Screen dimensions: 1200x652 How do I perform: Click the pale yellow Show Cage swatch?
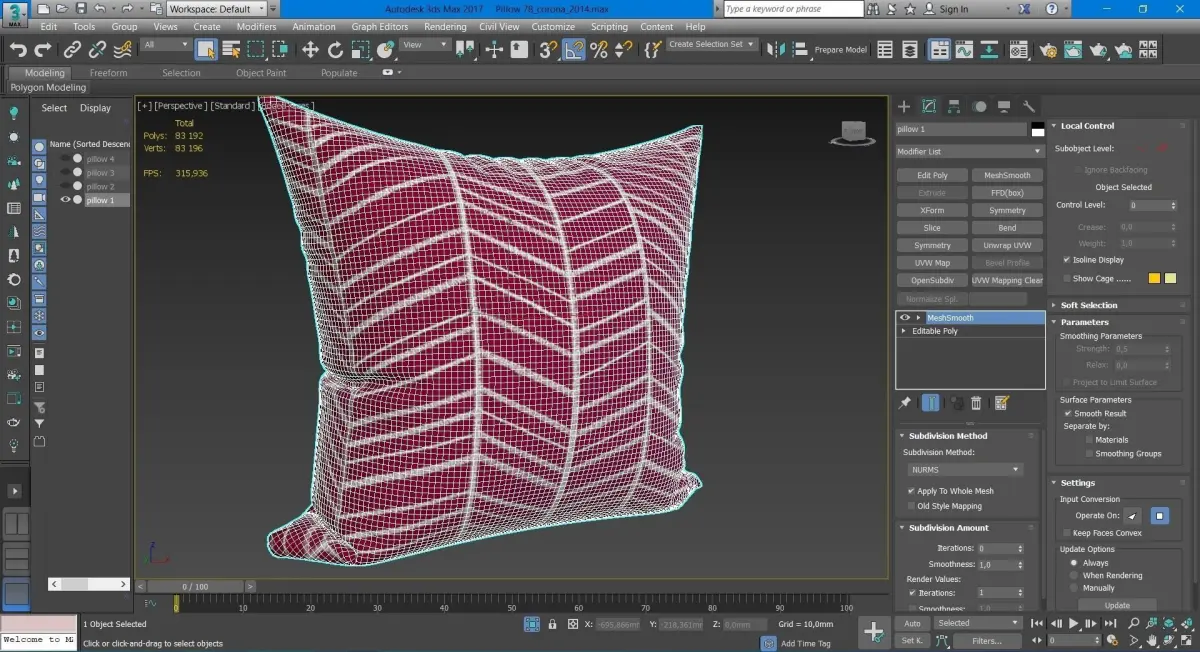tap(1170, 278)
